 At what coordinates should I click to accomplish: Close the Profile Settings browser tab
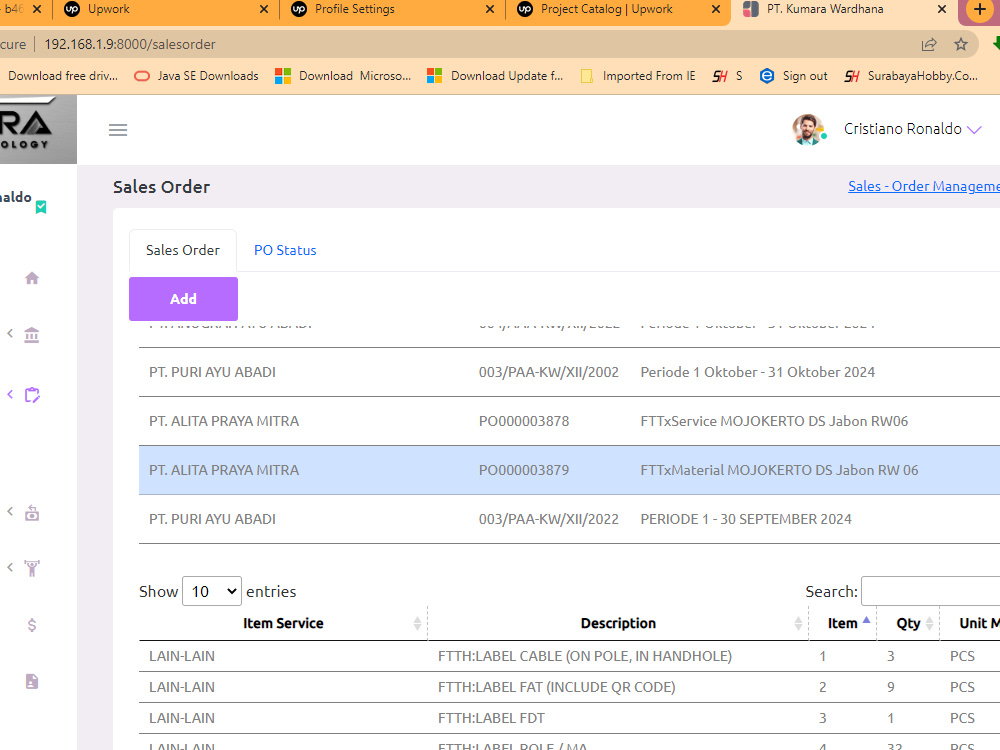coord(490,9)
